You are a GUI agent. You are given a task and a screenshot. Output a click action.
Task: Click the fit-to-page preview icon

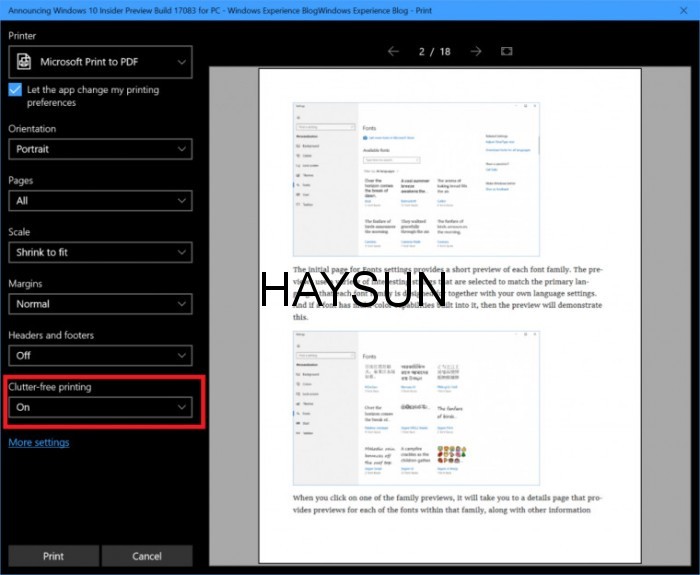pyautogui.click(x=506, y=51)
